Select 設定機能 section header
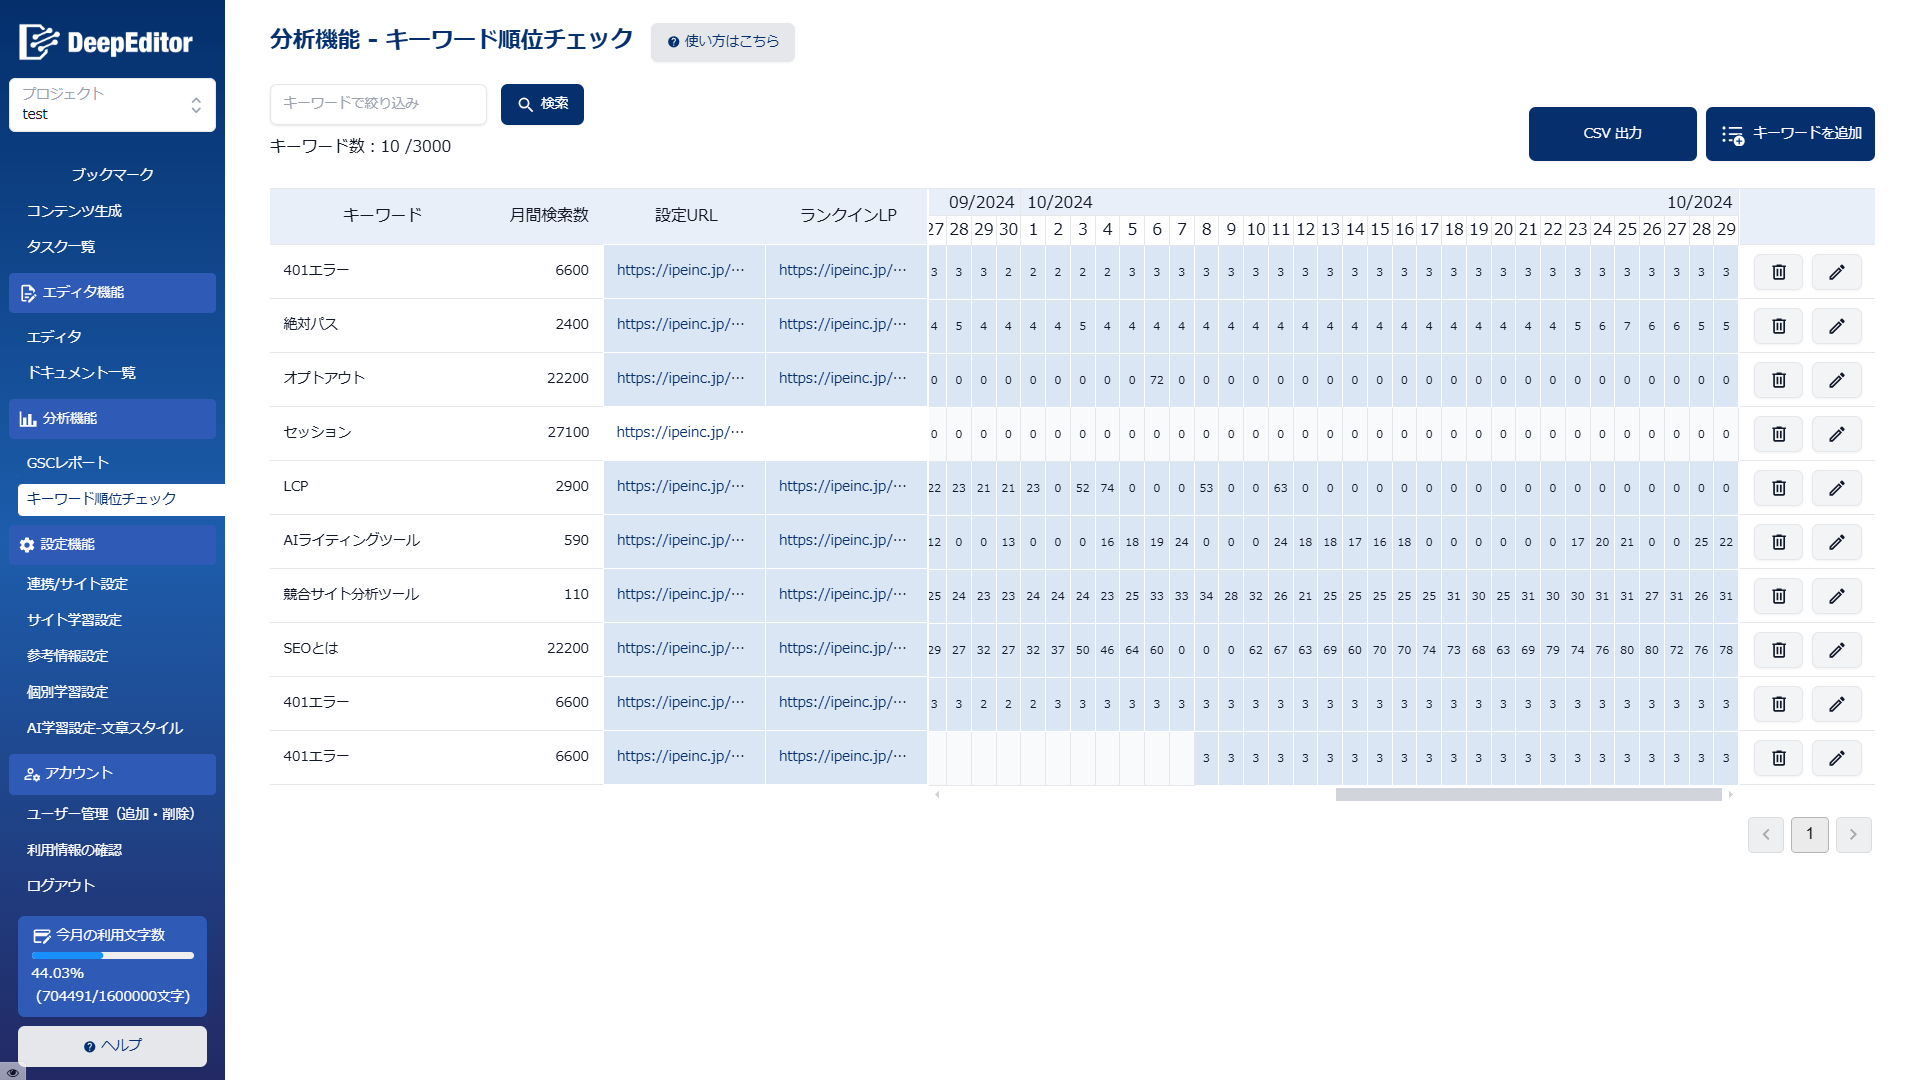 tap(112, 545)
